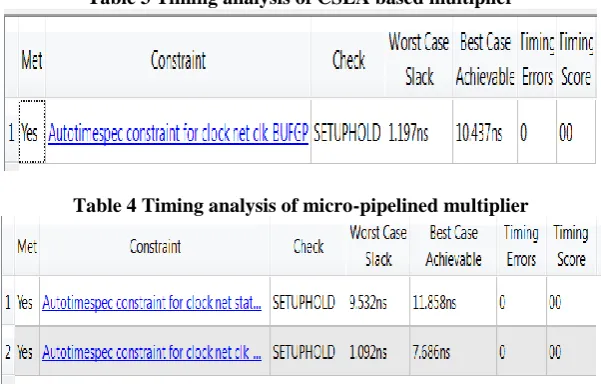Click the Yes cell in the 1.092ns row
The height and width of the screenshot is (390, 601).
(25, 352)
